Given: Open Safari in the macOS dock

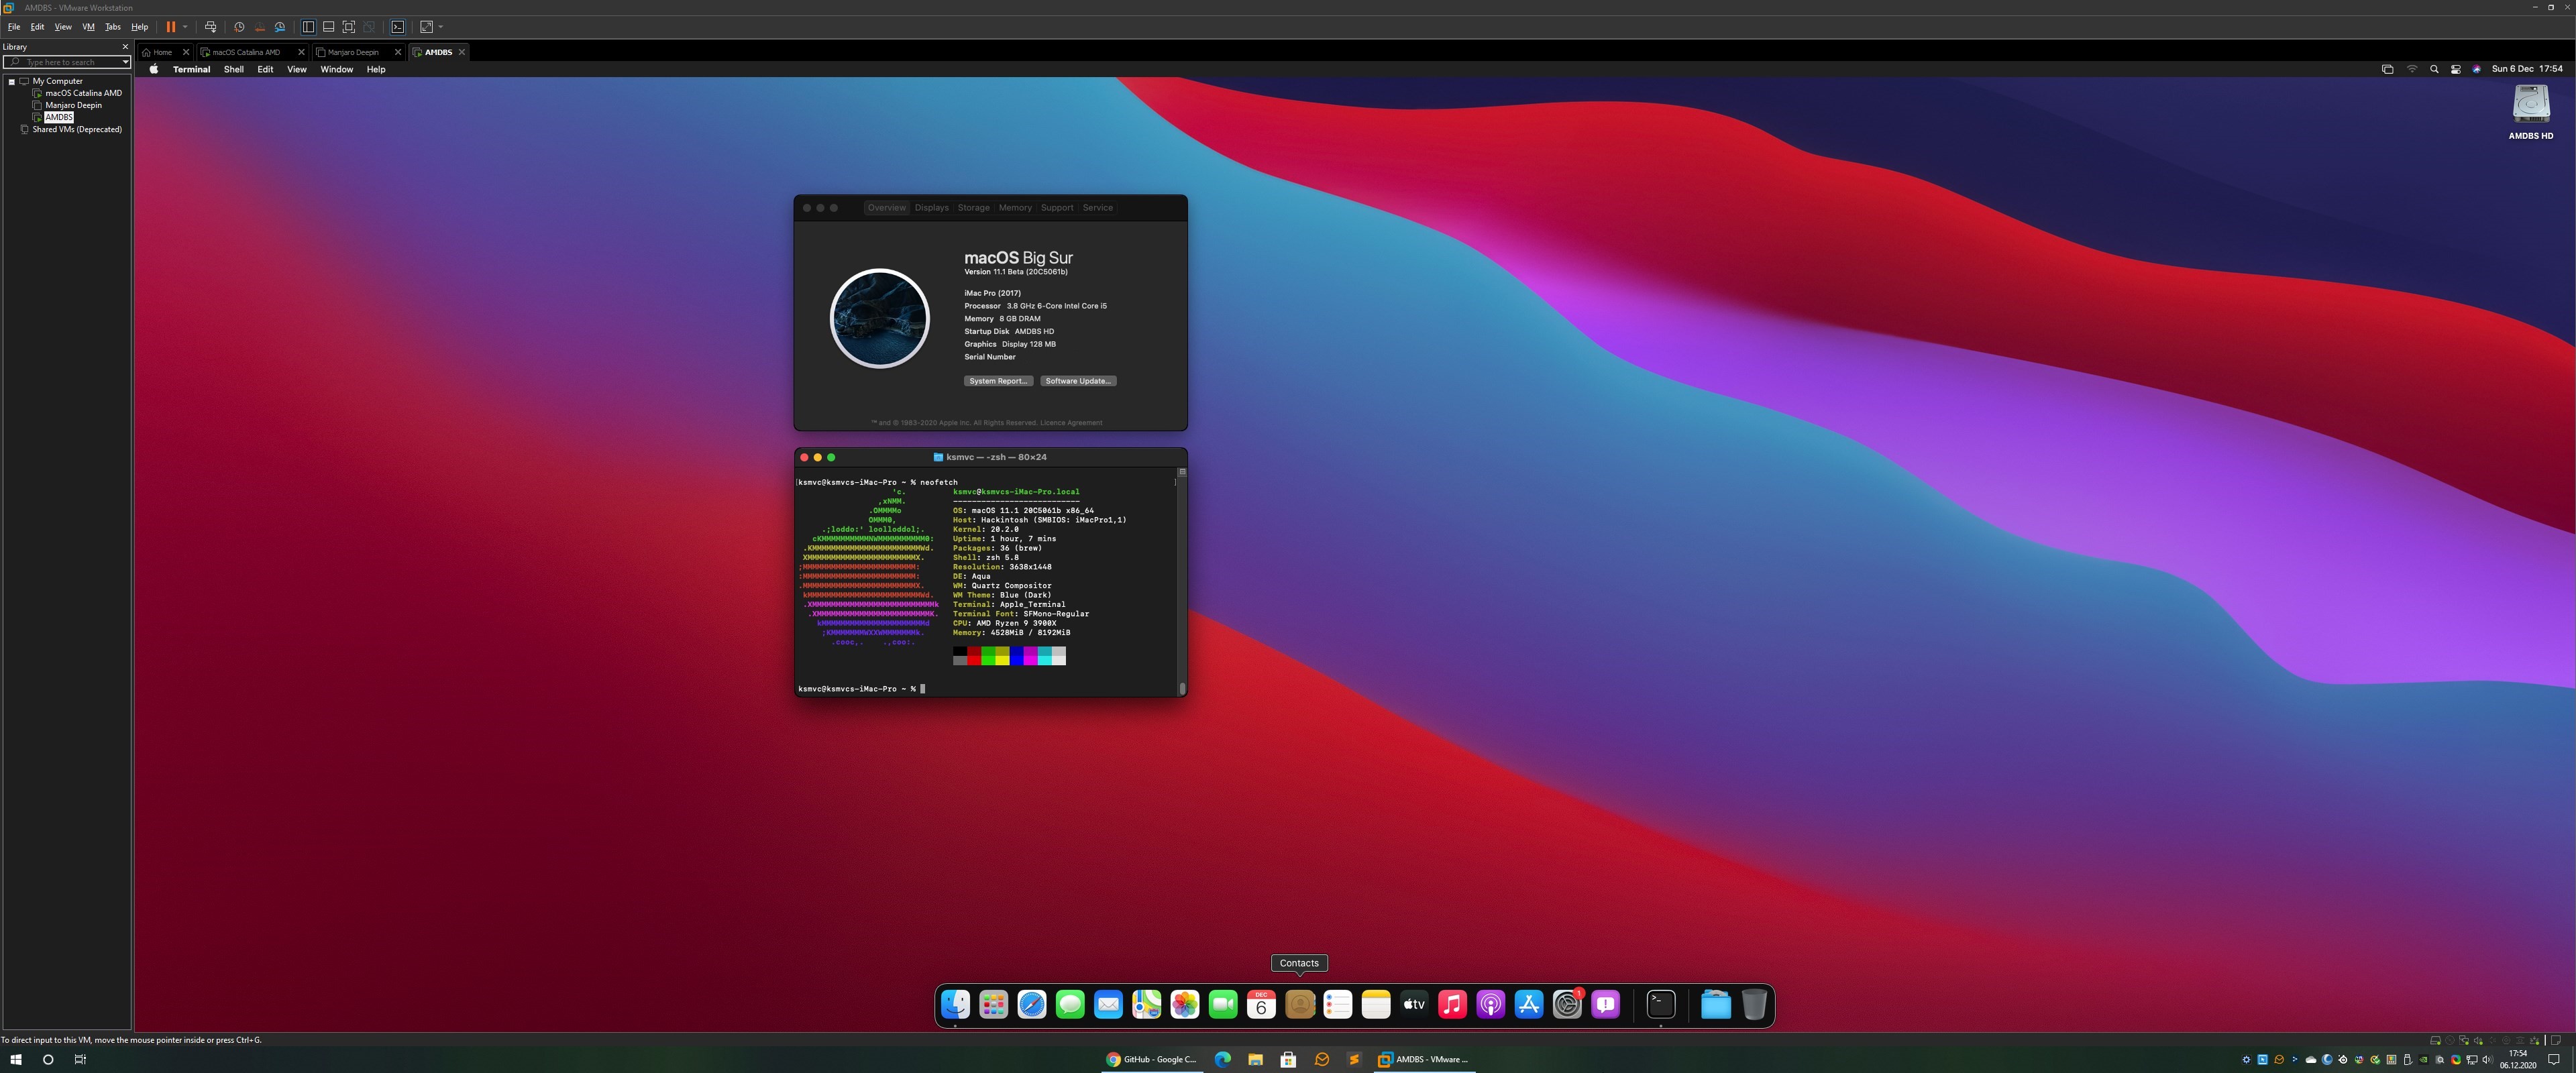Looking at the screenshot, I should (x=1031, y=1004).
